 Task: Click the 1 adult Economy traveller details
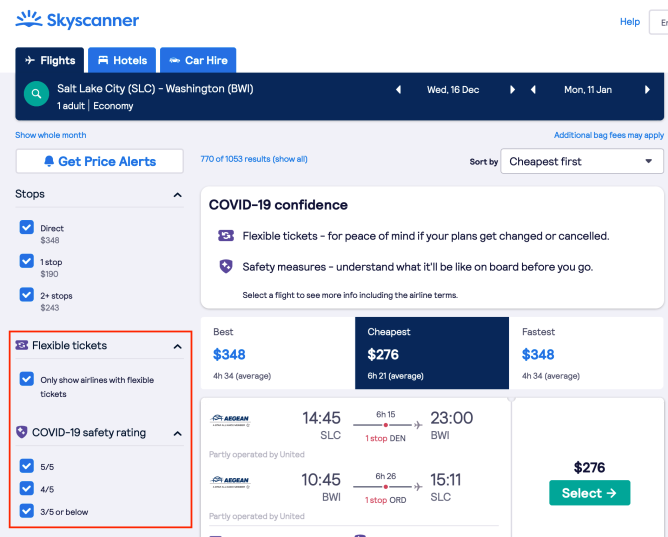point(95,106)
